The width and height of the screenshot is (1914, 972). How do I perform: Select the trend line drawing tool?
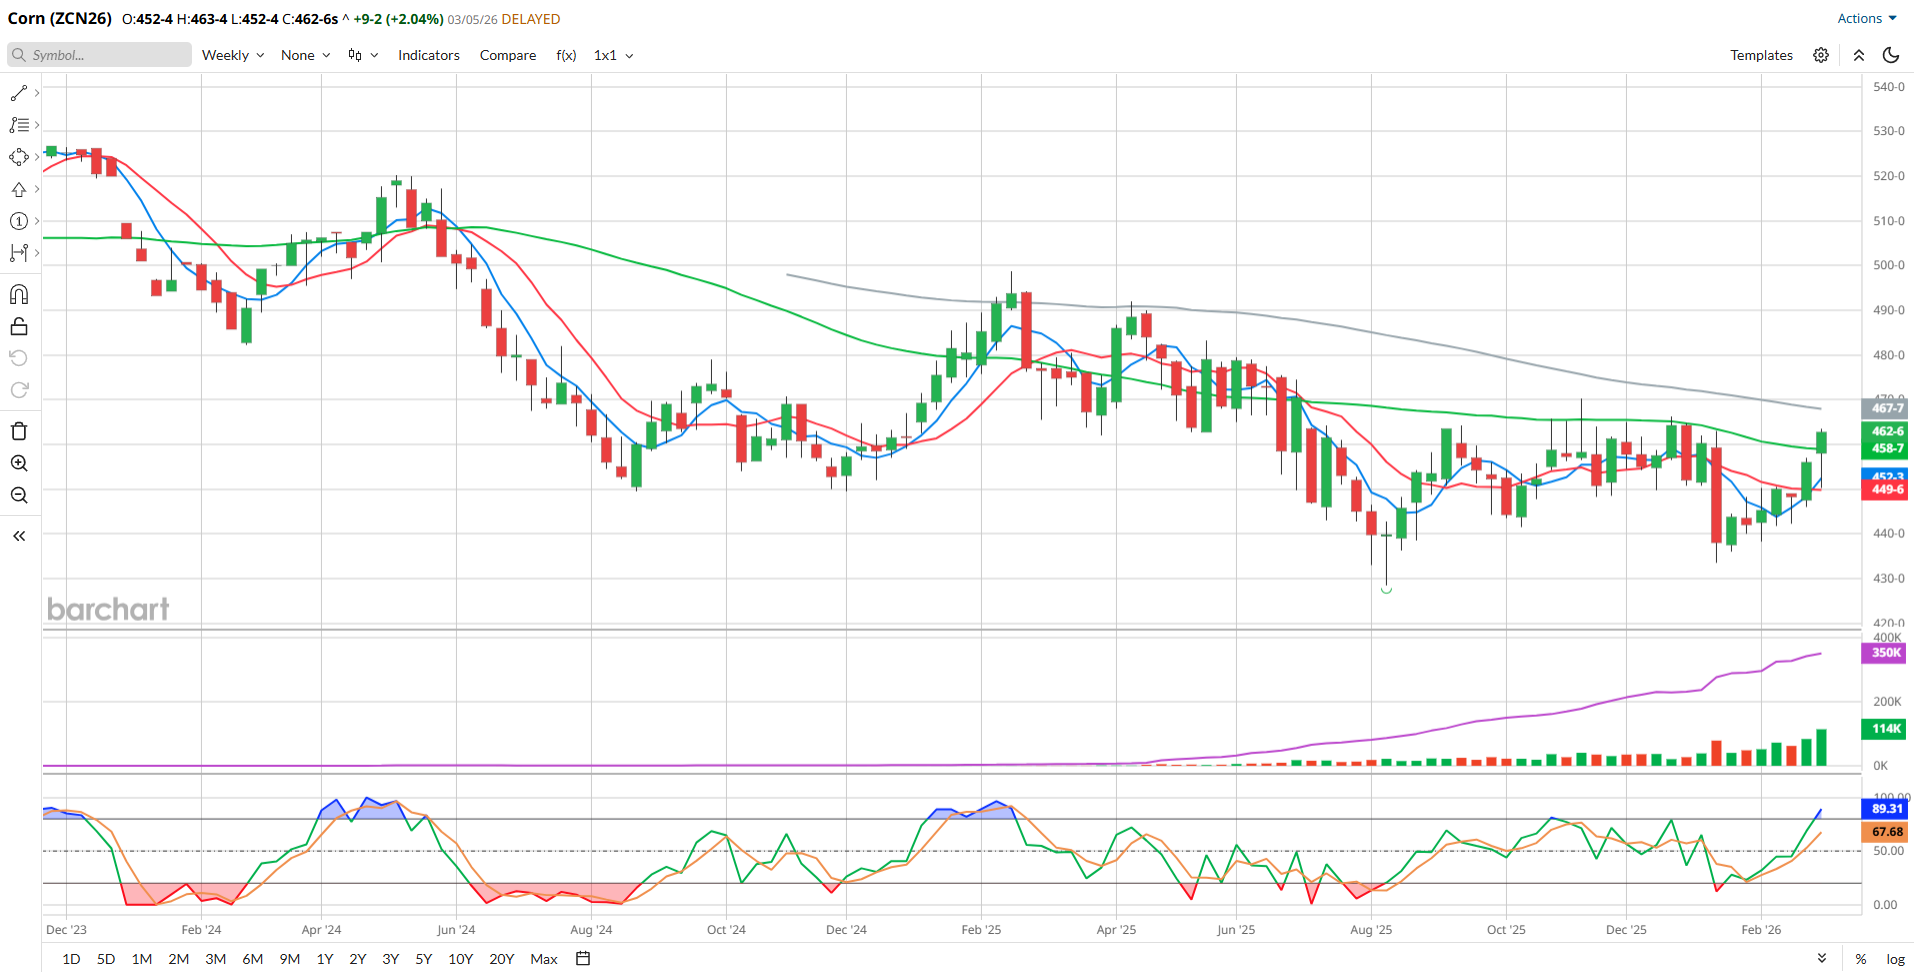coord(18,93)
